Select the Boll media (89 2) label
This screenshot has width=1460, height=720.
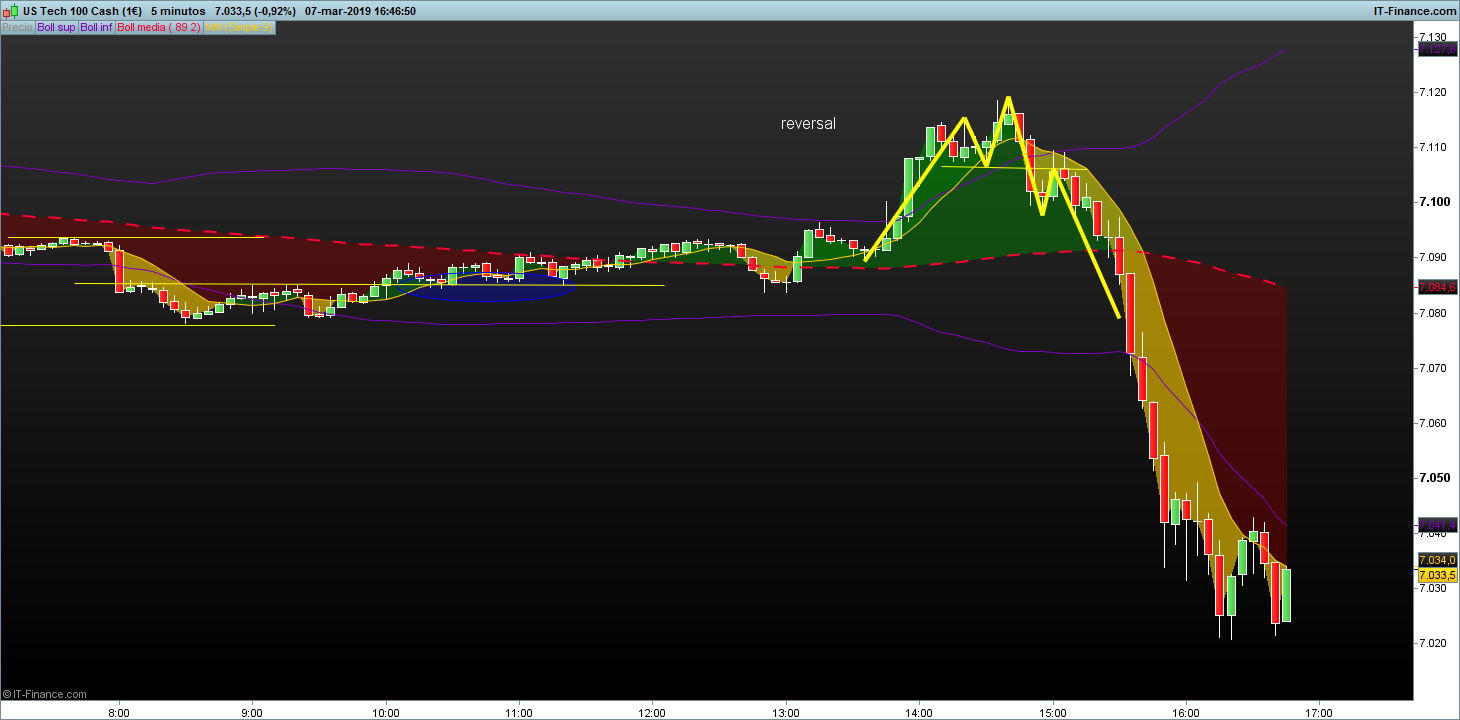point(158,28)
